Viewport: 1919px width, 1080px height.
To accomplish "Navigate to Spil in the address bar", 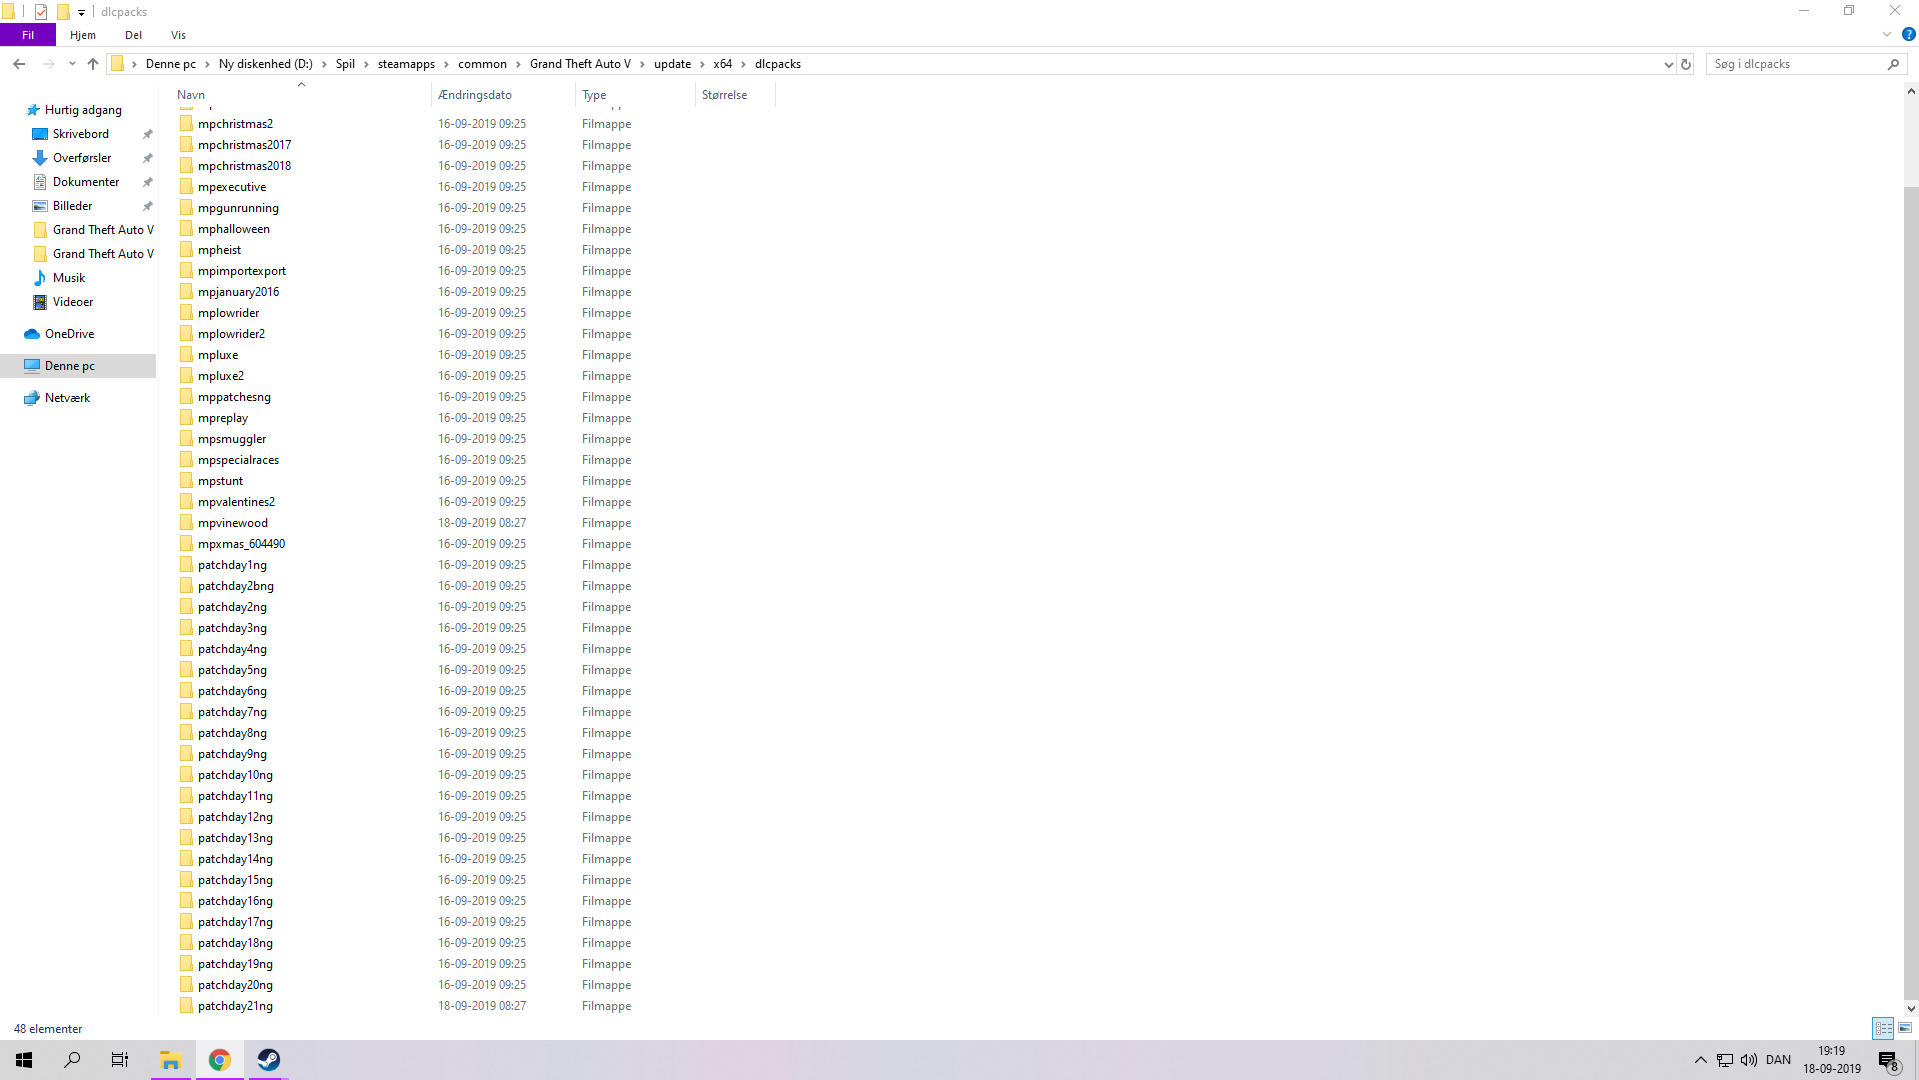I will (345, 64).
